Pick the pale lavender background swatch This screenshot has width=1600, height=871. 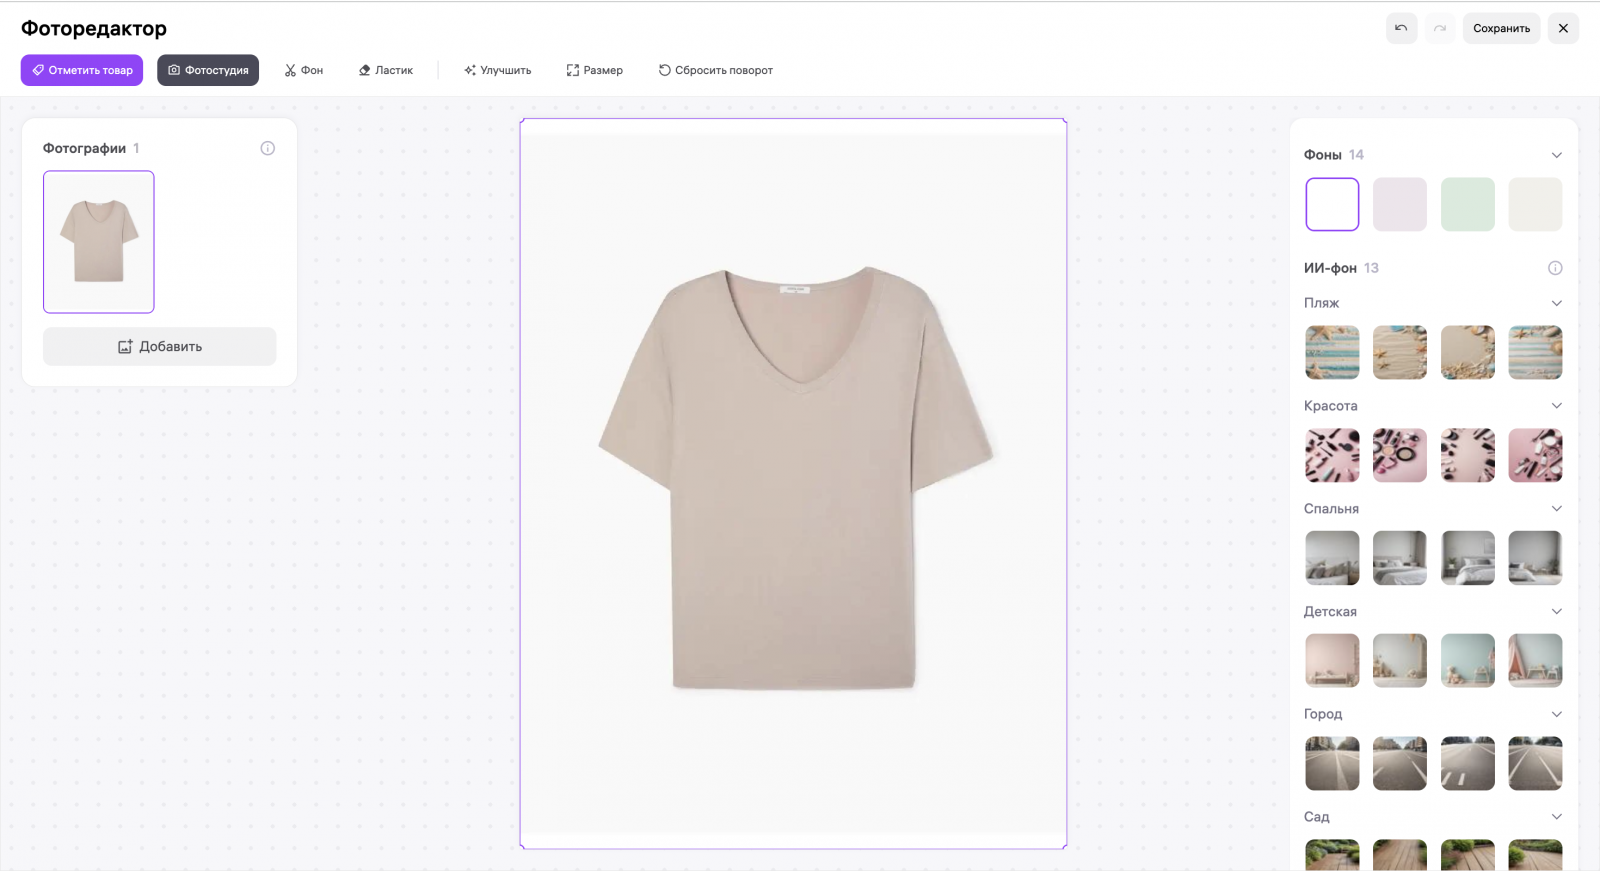click(x=1400, y=204)
